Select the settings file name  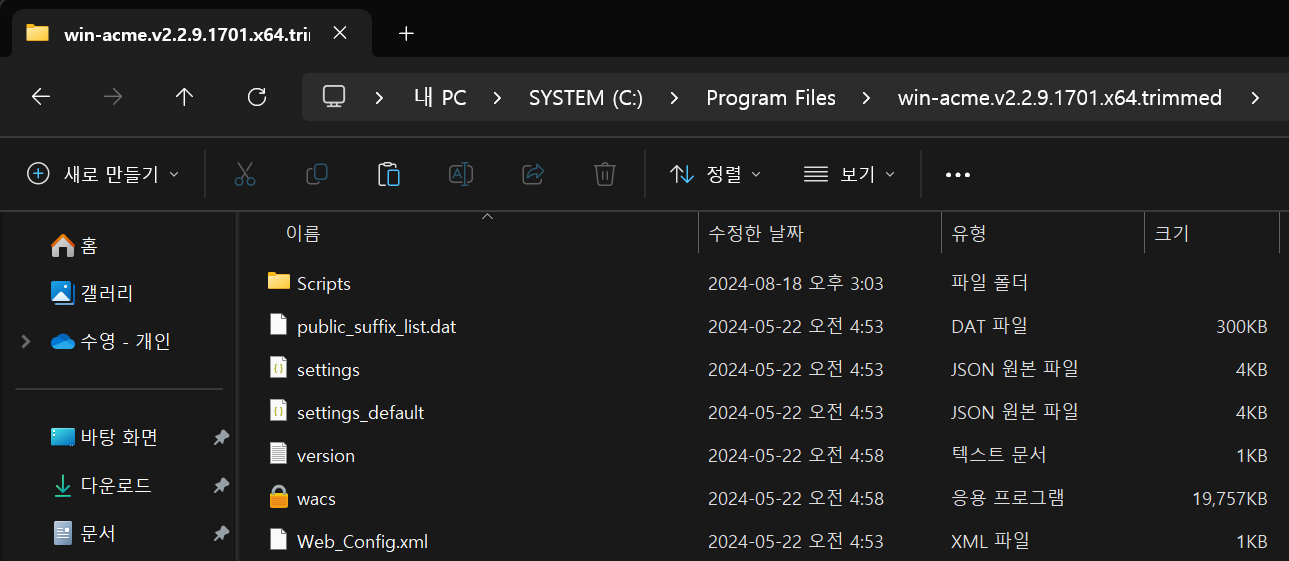point(328,370)
